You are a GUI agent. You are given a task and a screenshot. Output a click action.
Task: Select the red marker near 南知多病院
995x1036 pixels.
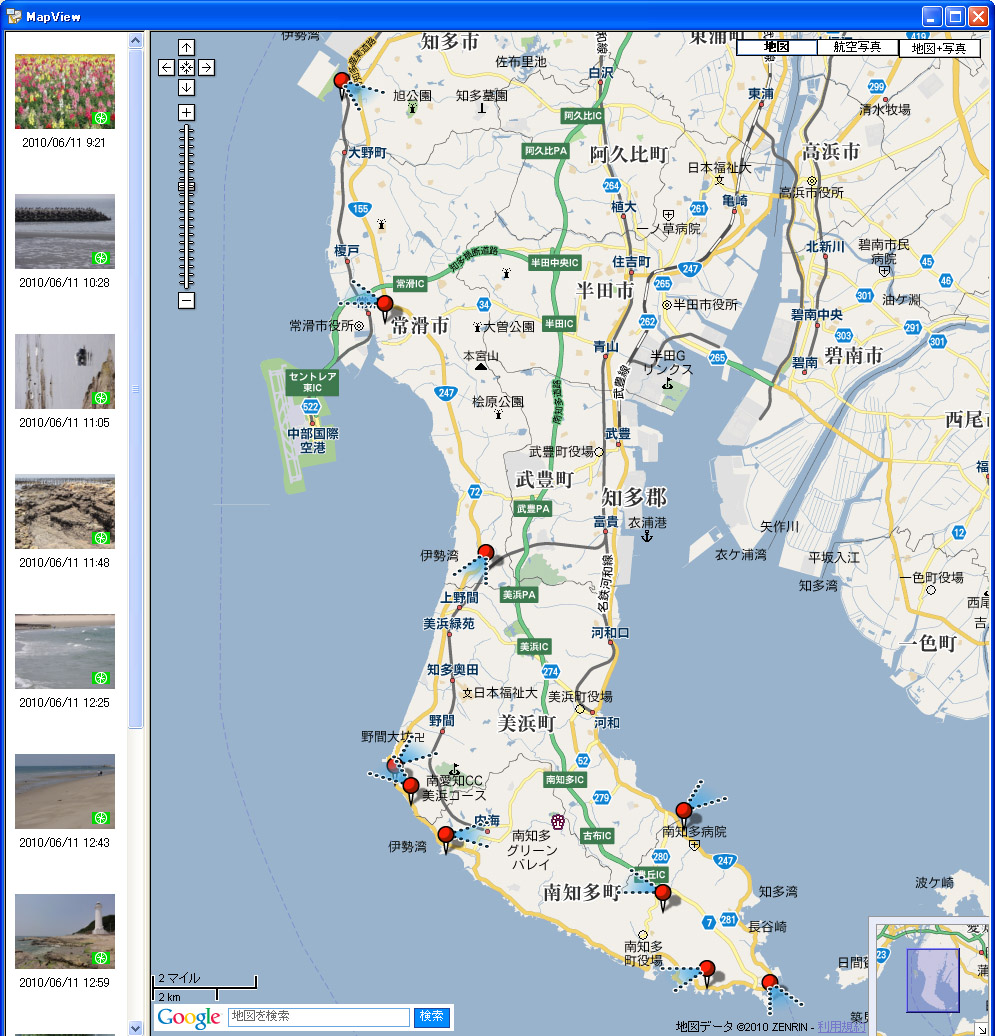click(x=684, y=812)
